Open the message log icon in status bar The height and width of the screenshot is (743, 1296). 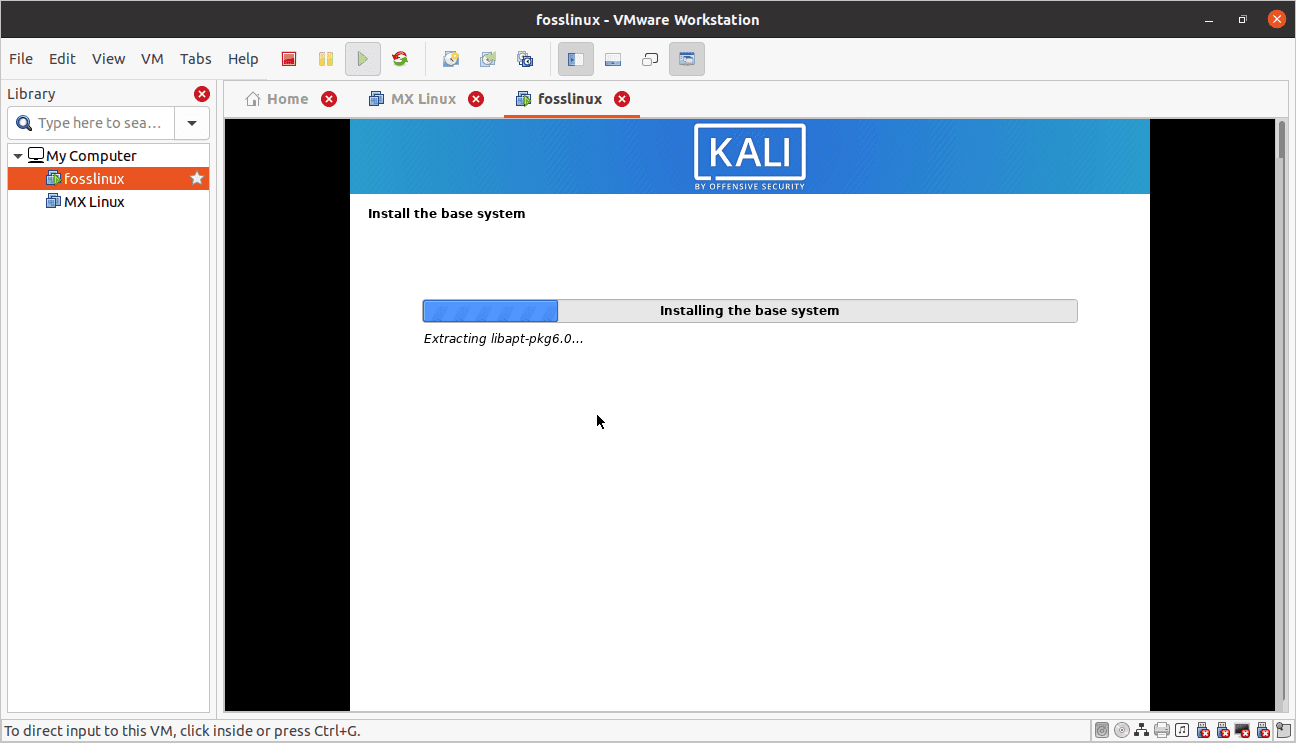pyautogui.click(x=1284, y=730)
